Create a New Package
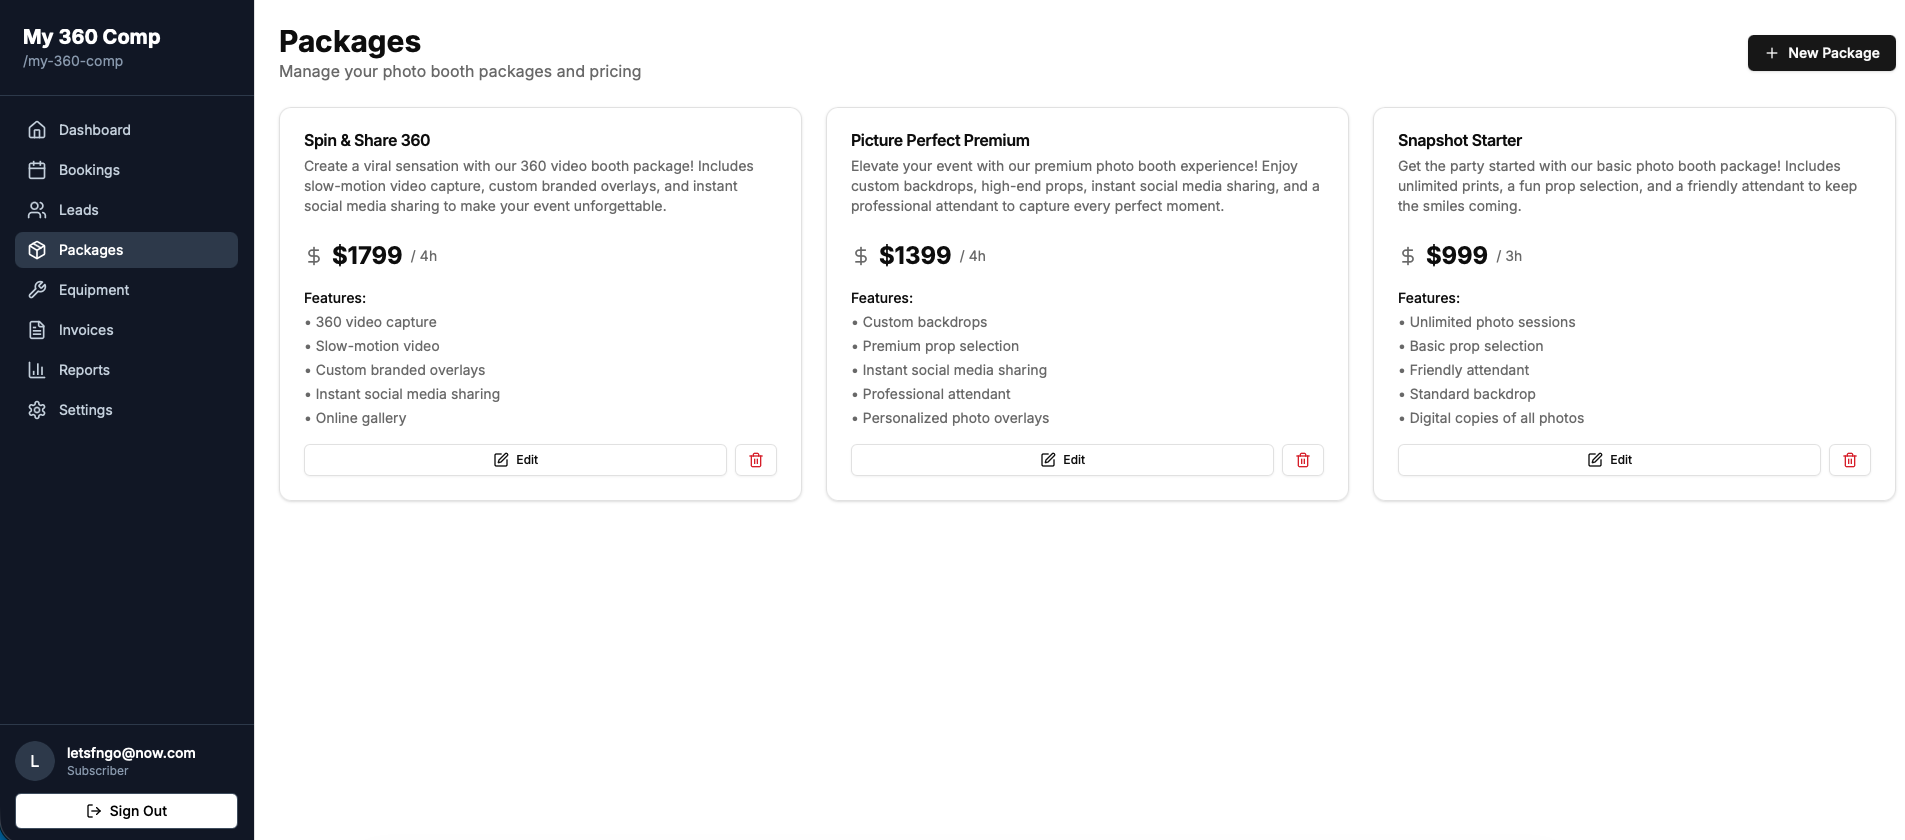 pos(1821,53)
